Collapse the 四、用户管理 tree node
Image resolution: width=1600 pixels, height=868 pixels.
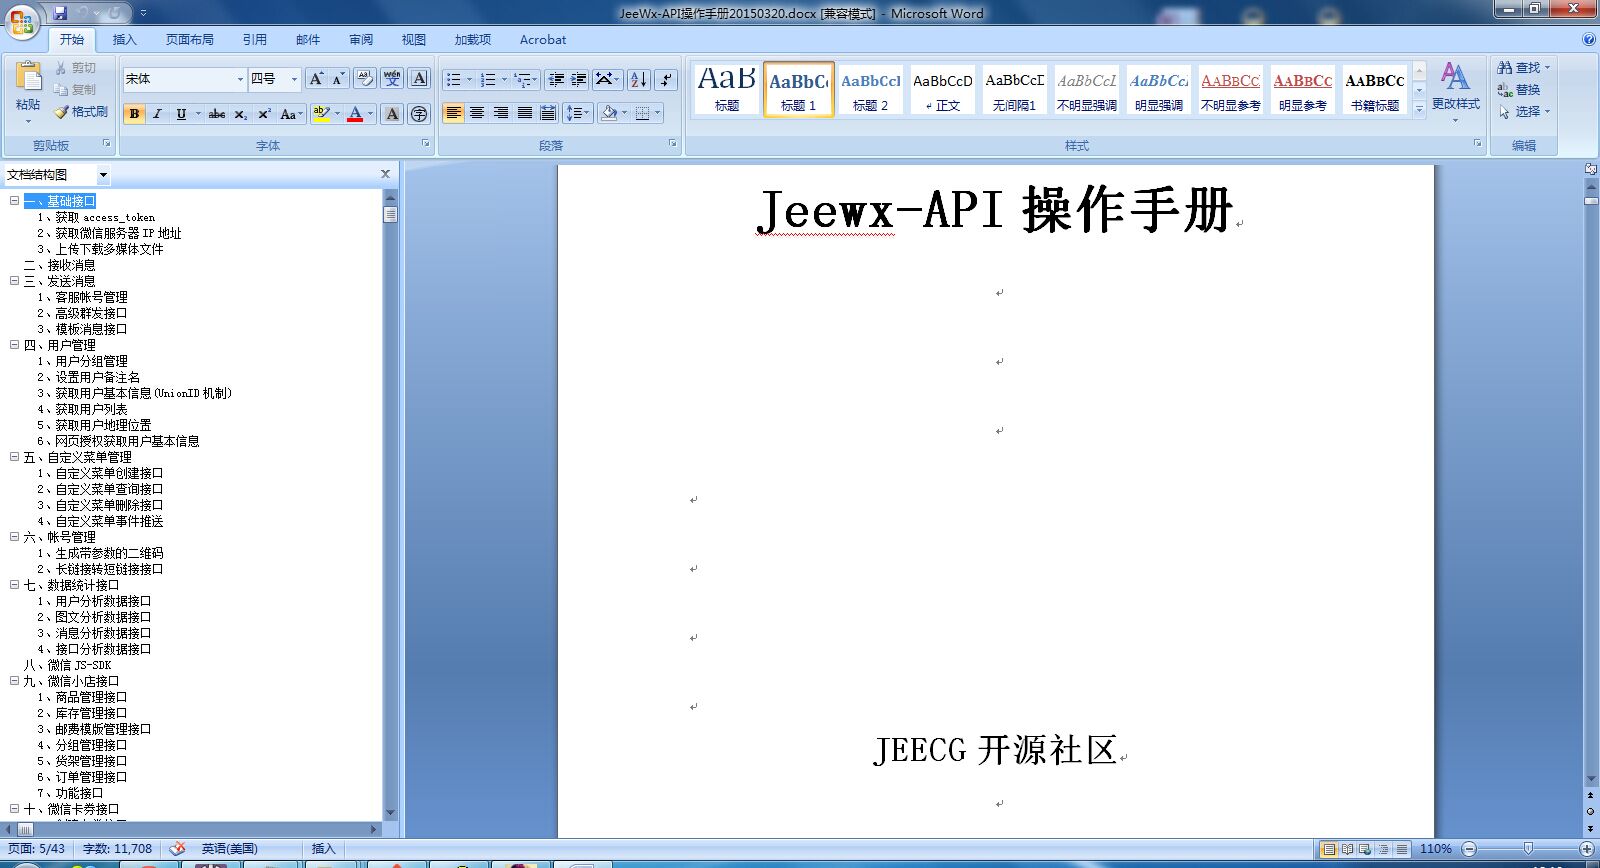15,345
